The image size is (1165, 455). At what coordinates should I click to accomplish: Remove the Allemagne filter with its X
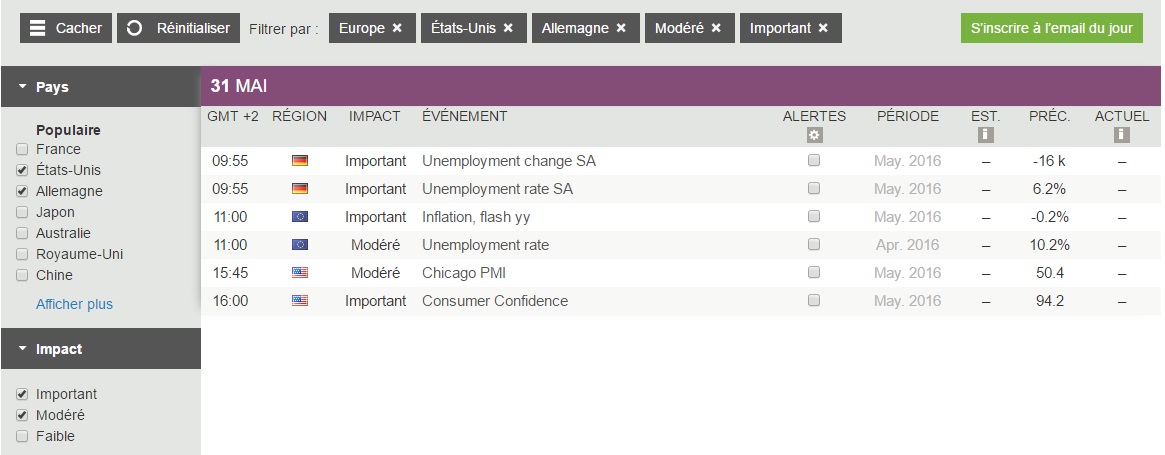pos(621,28)
